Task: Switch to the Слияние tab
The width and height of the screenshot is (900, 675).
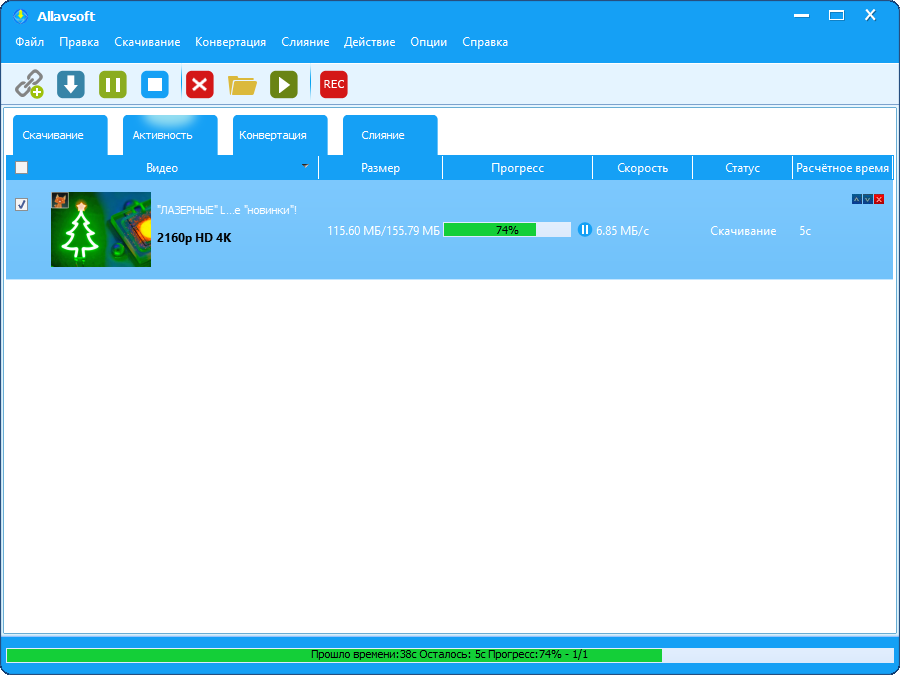Action: coord(390,135)
